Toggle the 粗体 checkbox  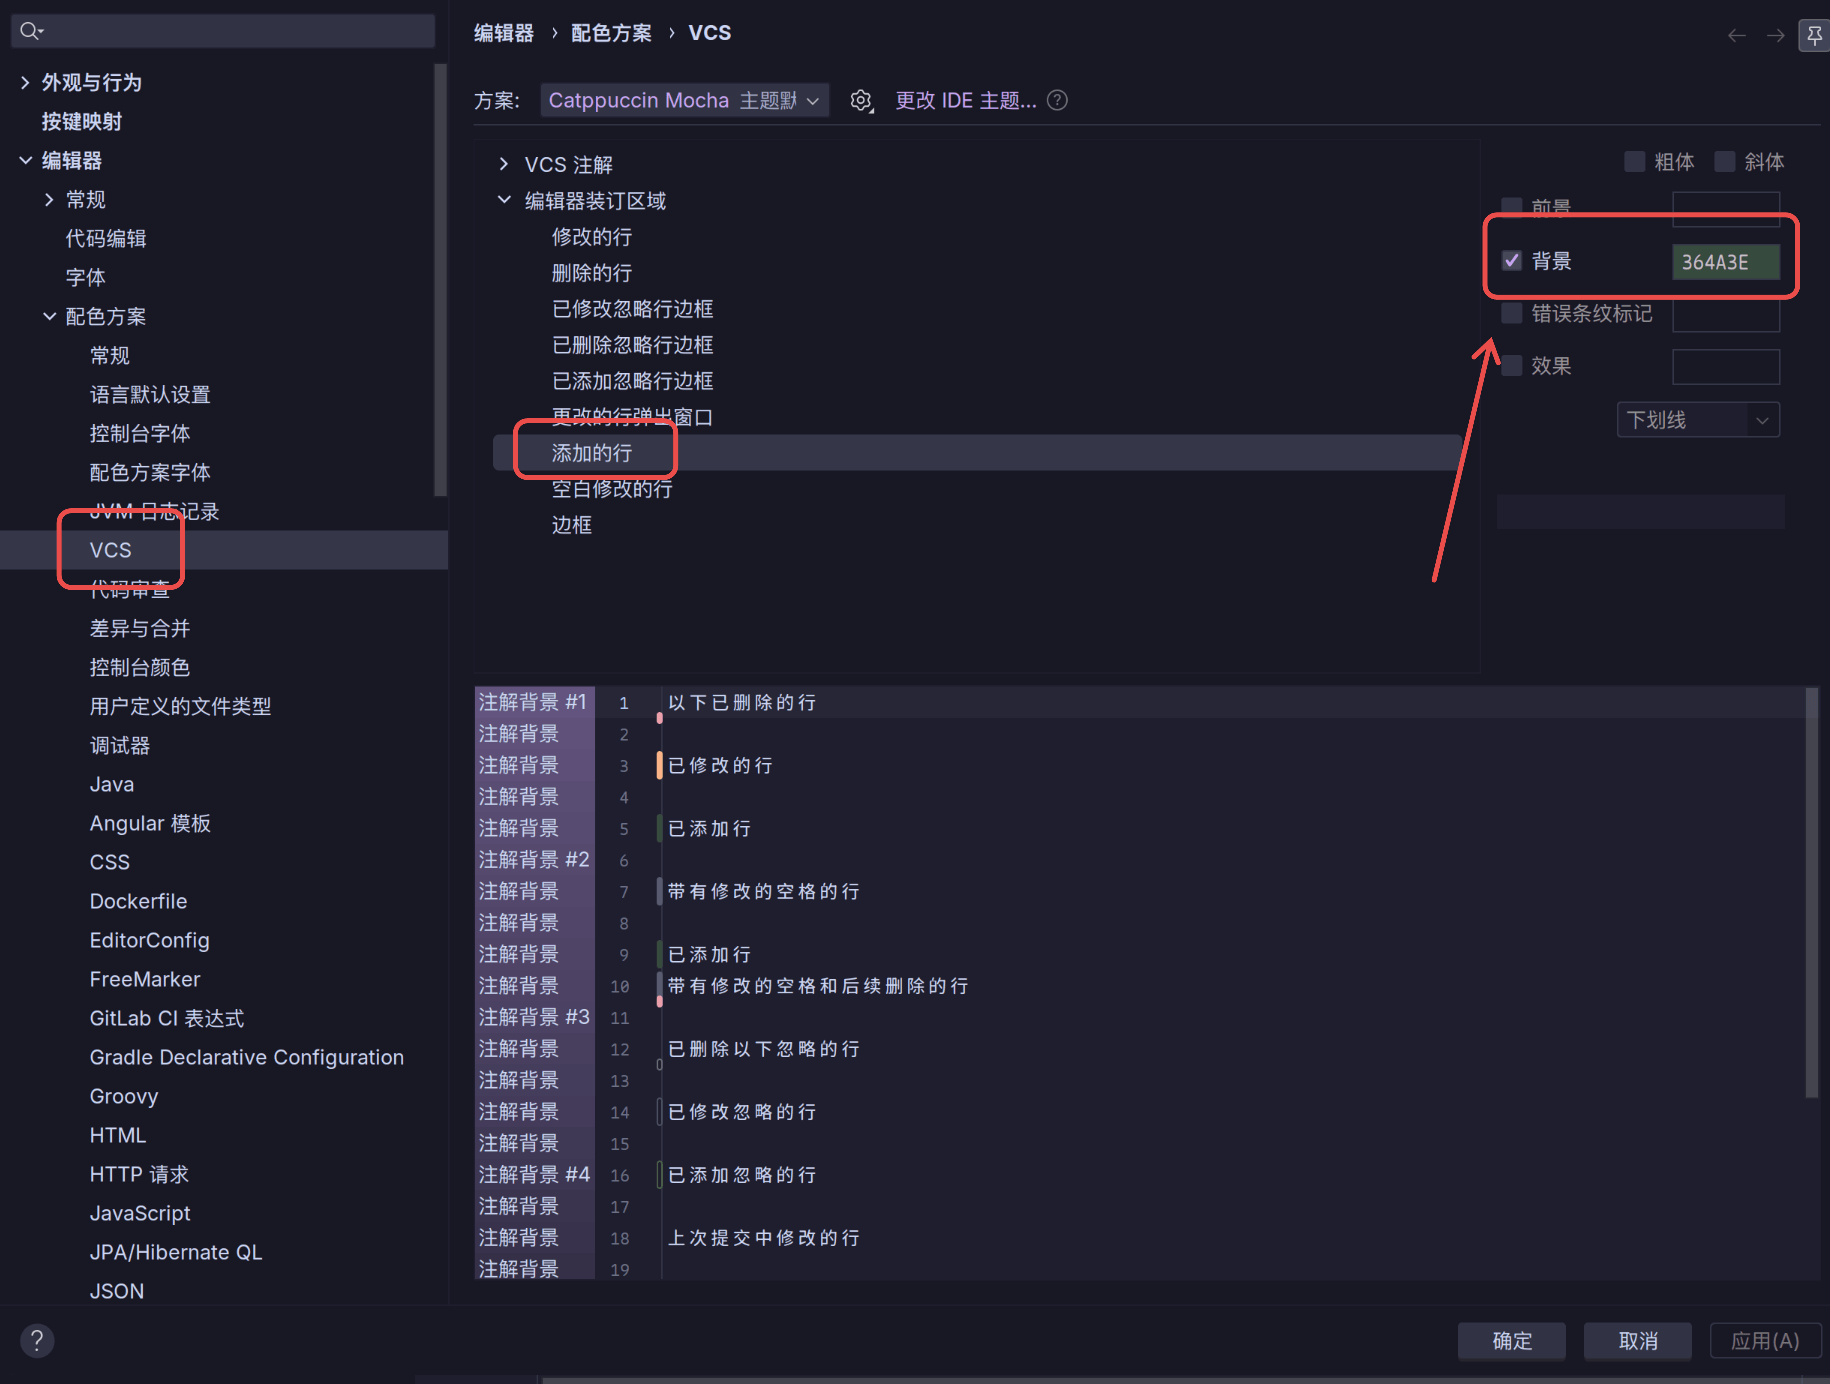(1635, 162)
